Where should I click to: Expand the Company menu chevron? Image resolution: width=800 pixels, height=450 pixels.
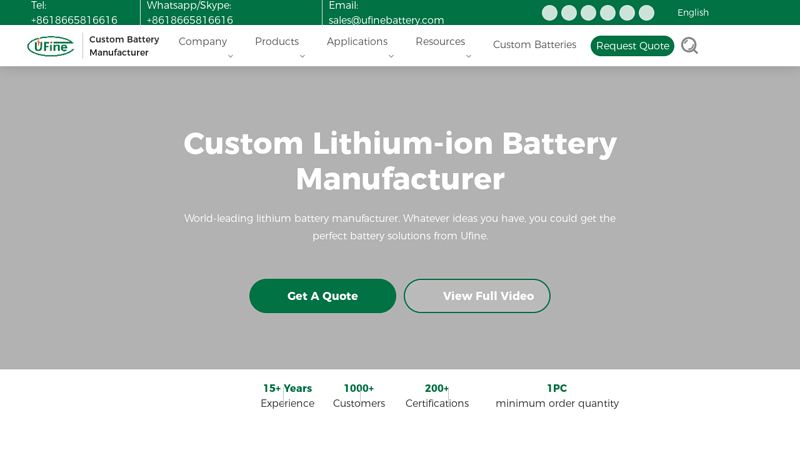click(x=231, y=56)
